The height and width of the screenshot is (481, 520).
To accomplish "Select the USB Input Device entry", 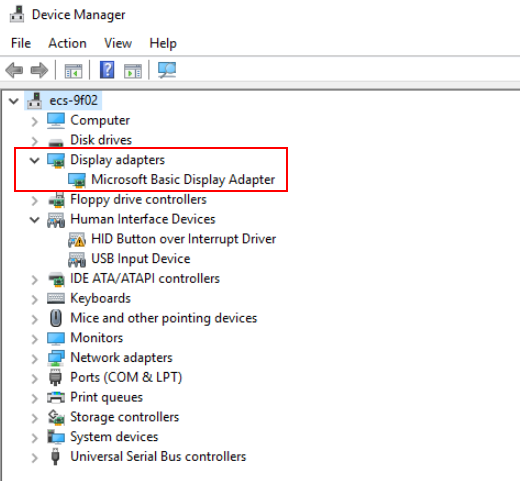I will [x=140, y=259].
